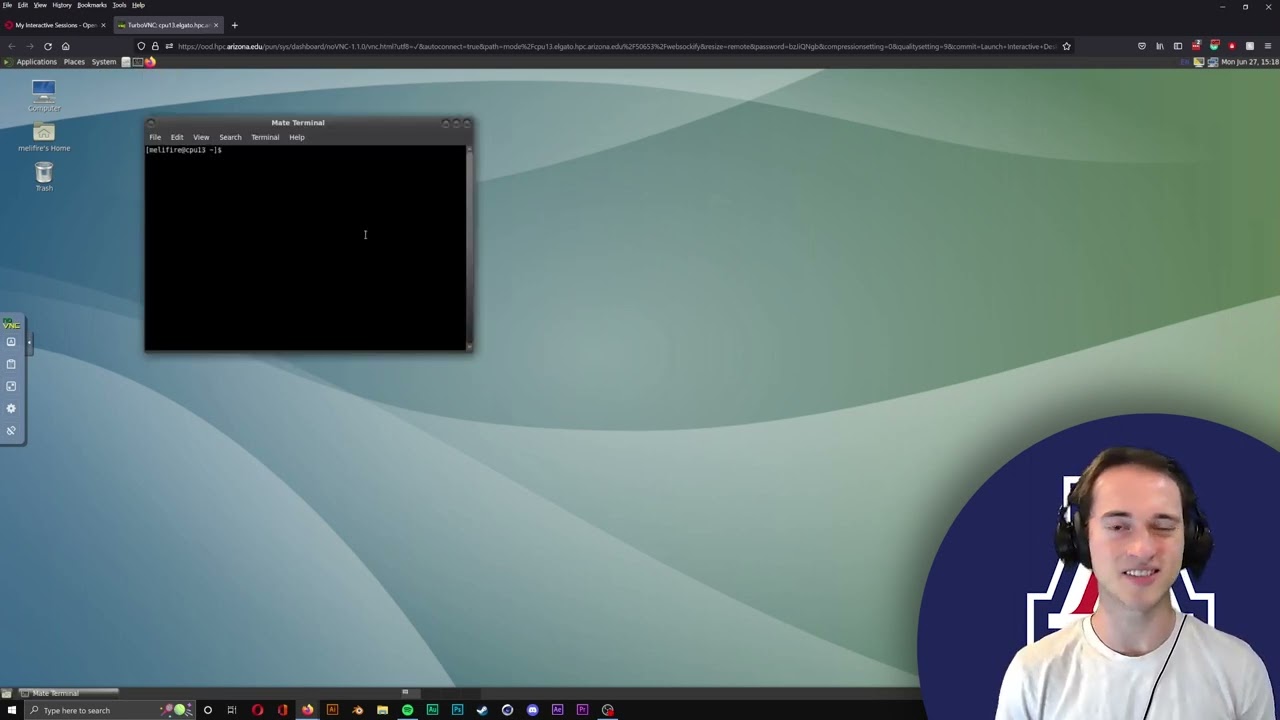This screenshot has height=720, width=1280.
Task: Open Opera browser from Windows taskbar
Action: 257,710
